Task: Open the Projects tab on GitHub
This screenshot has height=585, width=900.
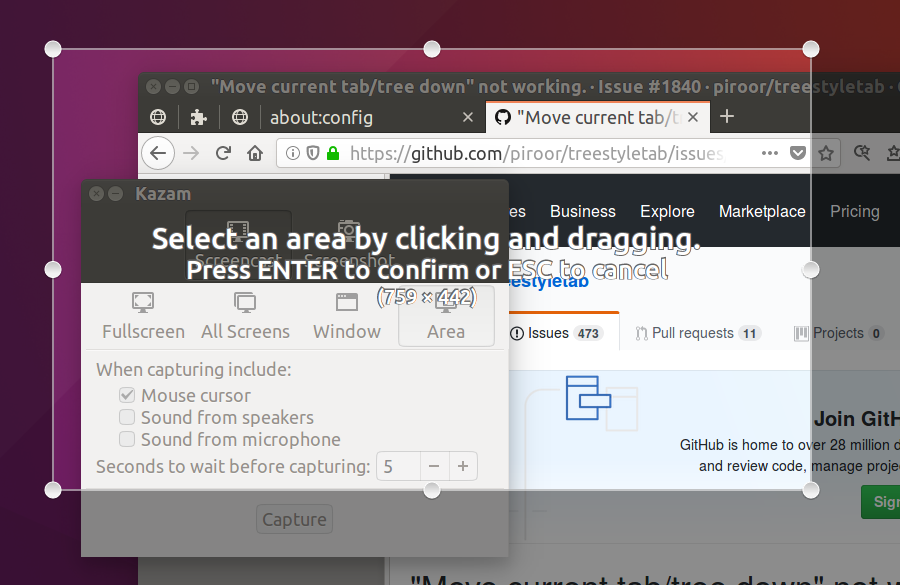Action: pyautogui.click(x=839, y=333)
